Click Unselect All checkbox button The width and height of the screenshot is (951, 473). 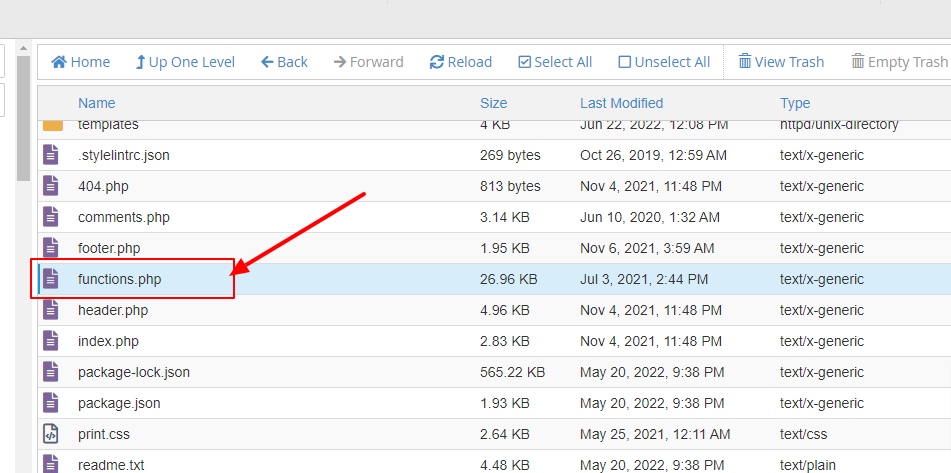click(x=664, y=62)
